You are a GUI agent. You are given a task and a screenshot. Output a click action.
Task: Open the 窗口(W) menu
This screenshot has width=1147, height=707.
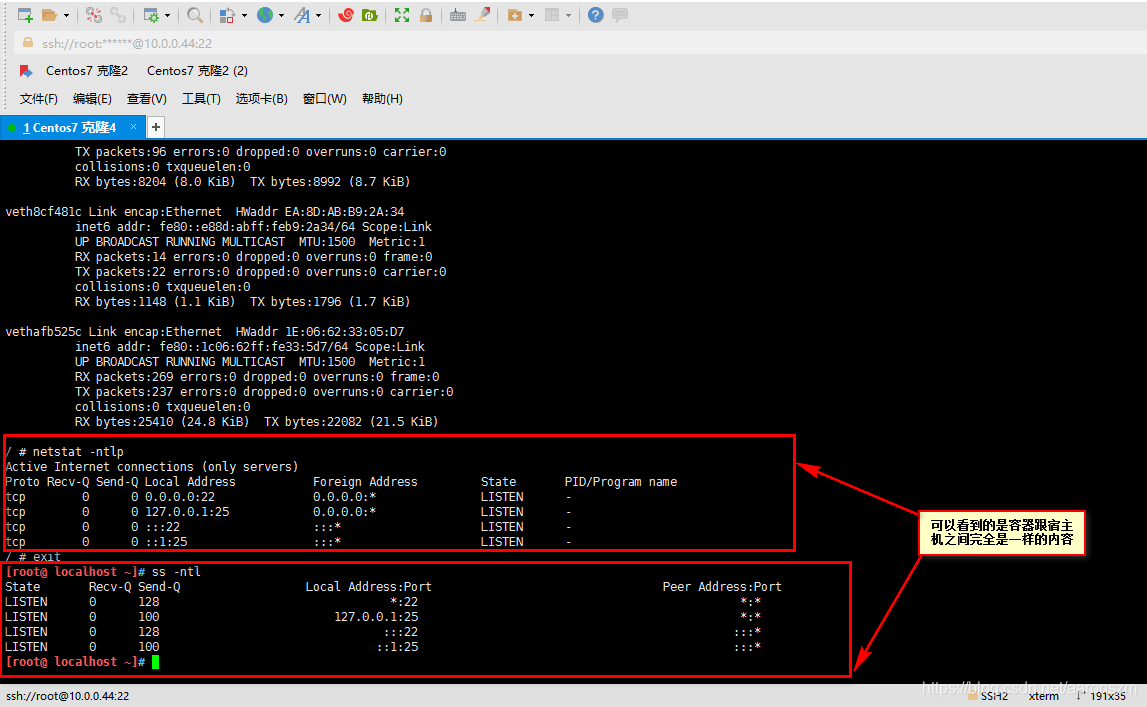click(x=325, y=99)
